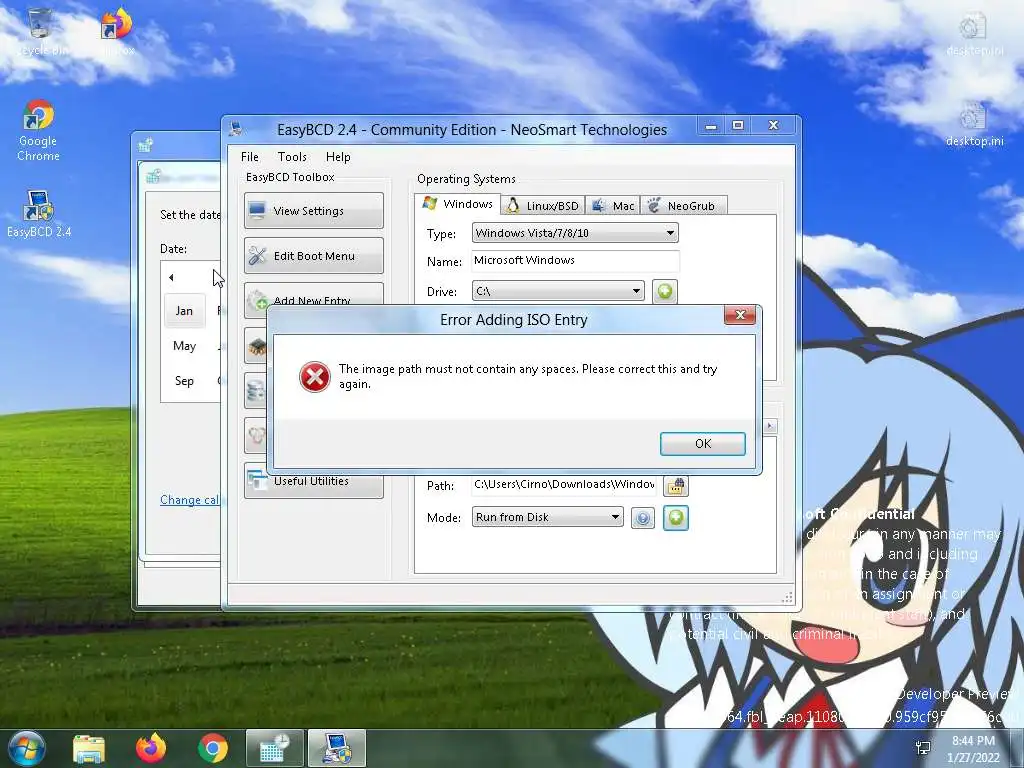This screenshot has width=1024, height=768.
Task: Click the small arrow scroll button right of dialog
Action: click(x=770, y=426)
